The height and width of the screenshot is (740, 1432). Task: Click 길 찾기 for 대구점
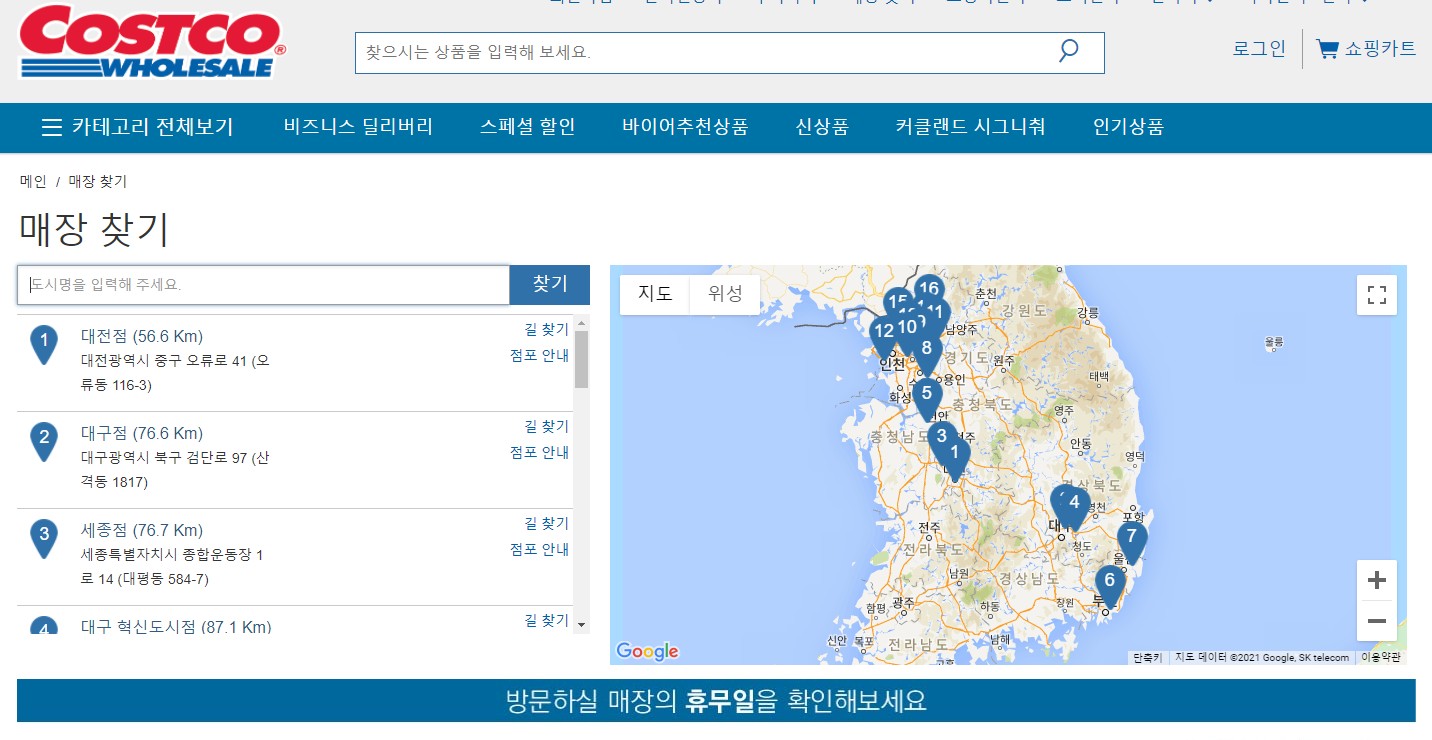tap(546, 426)
